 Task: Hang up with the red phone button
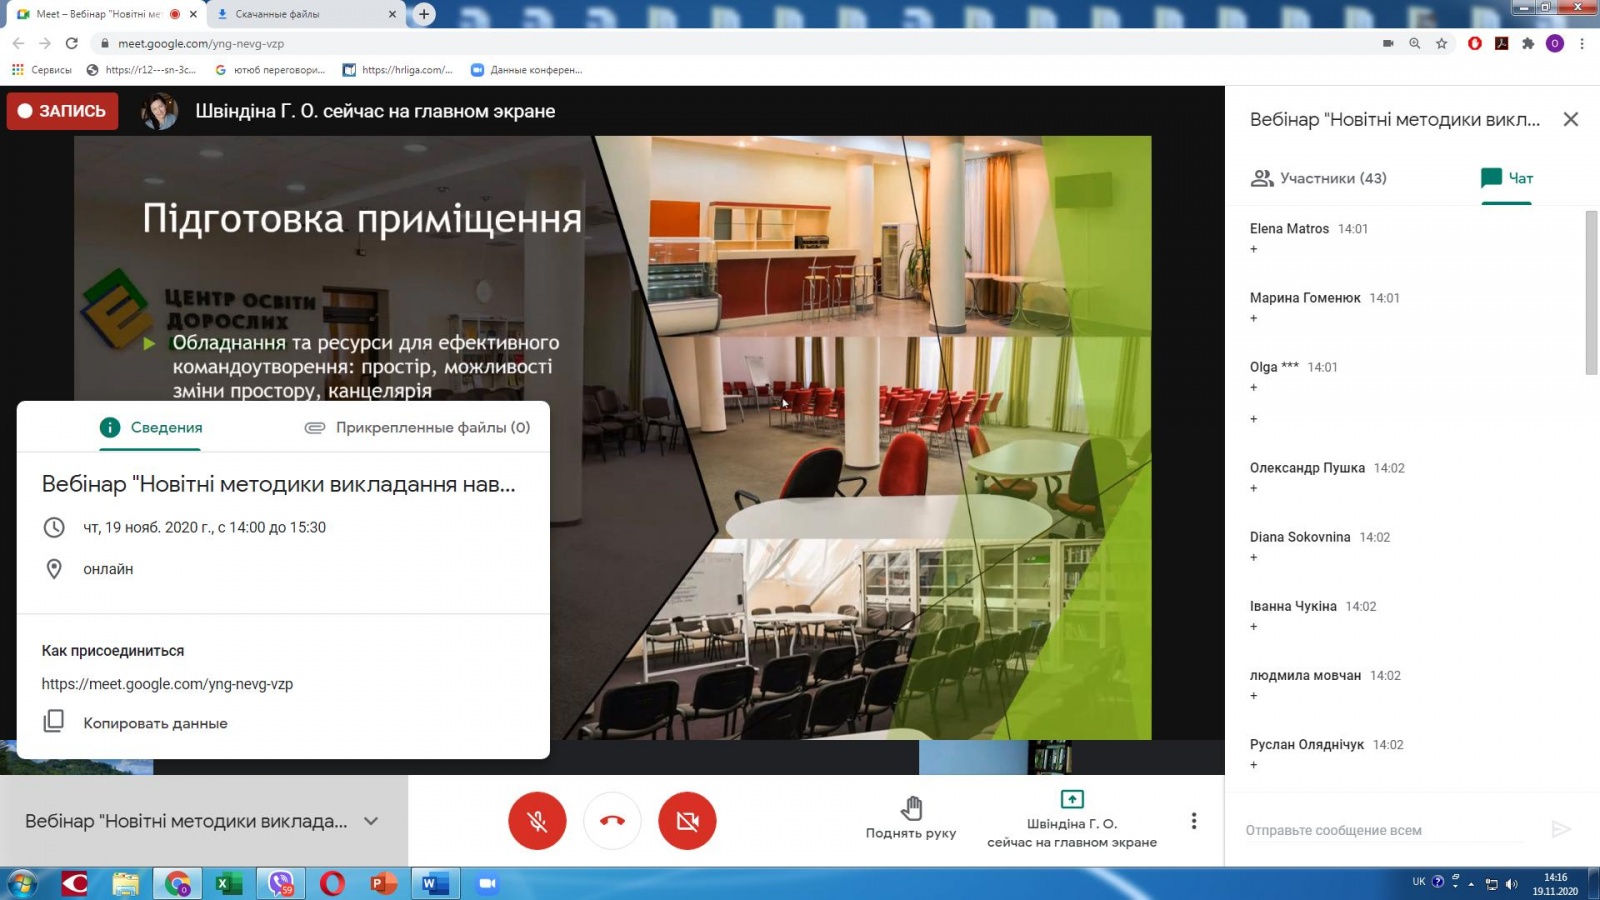pos(612,821)
